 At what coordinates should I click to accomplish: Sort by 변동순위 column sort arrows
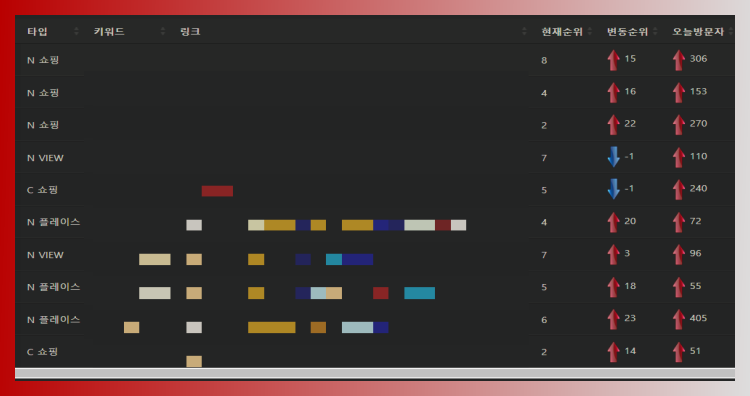click(x=655, y=32)
